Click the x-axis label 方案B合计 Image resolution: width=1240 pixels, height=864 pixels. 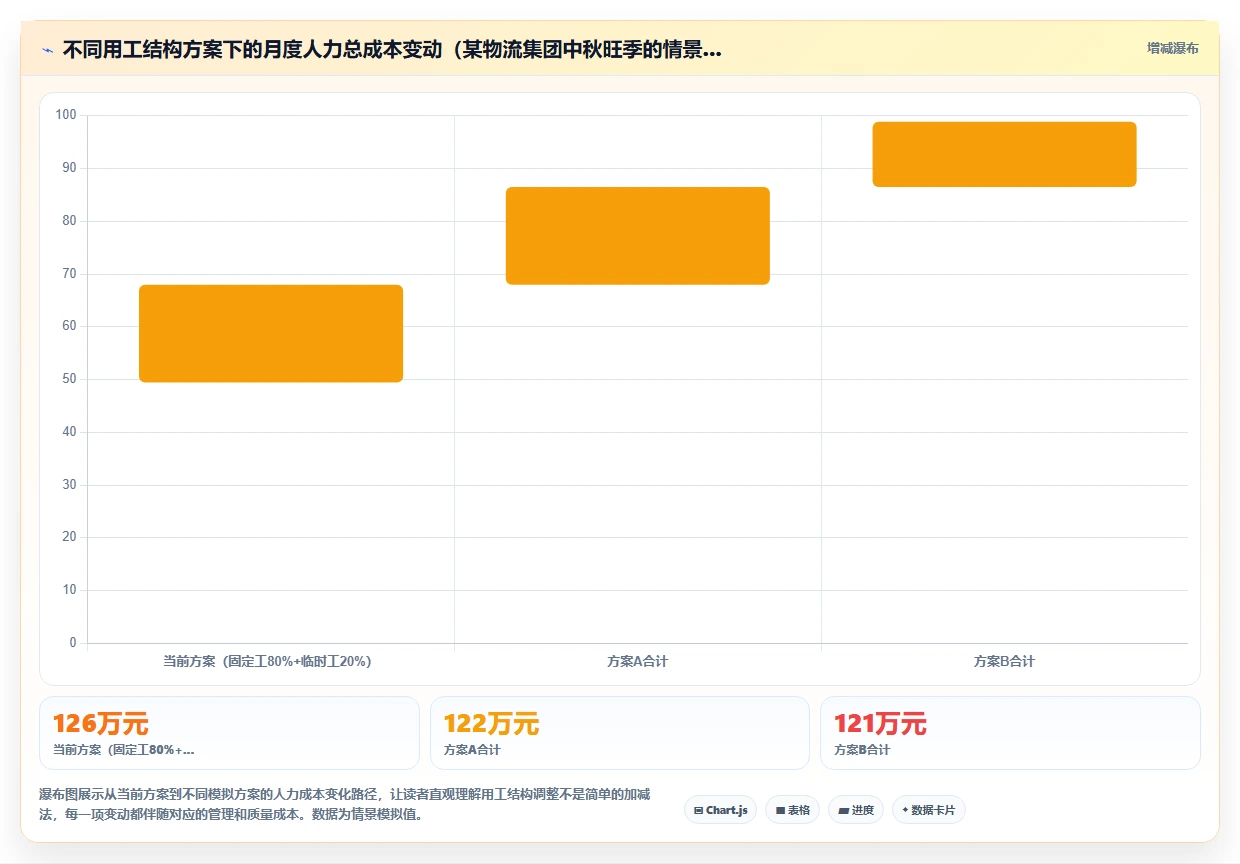coord(1004,661)
